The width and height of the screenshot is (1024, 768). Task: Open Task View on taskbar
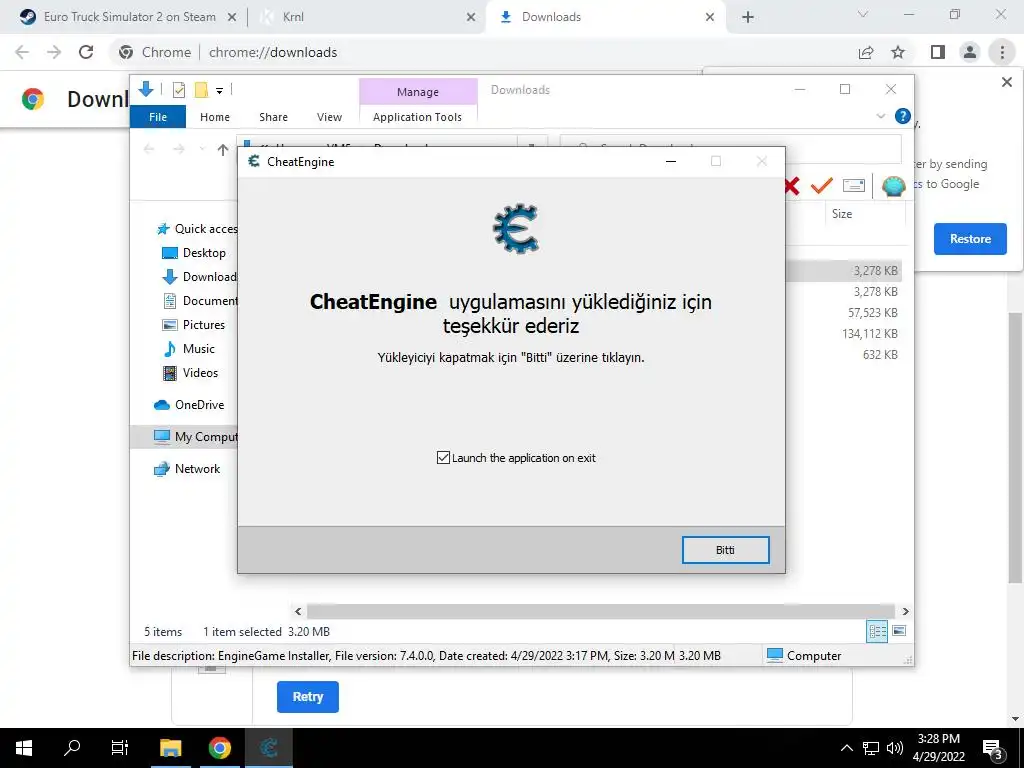coord(120,748)
